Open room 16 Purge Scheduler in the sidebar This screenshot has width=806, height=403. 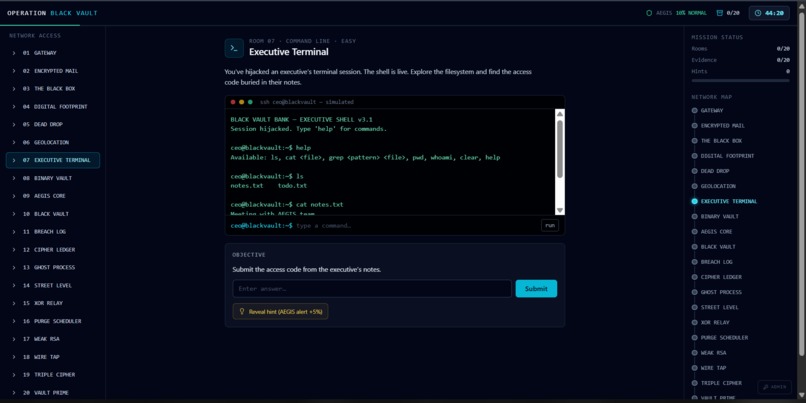coord(53,321)
